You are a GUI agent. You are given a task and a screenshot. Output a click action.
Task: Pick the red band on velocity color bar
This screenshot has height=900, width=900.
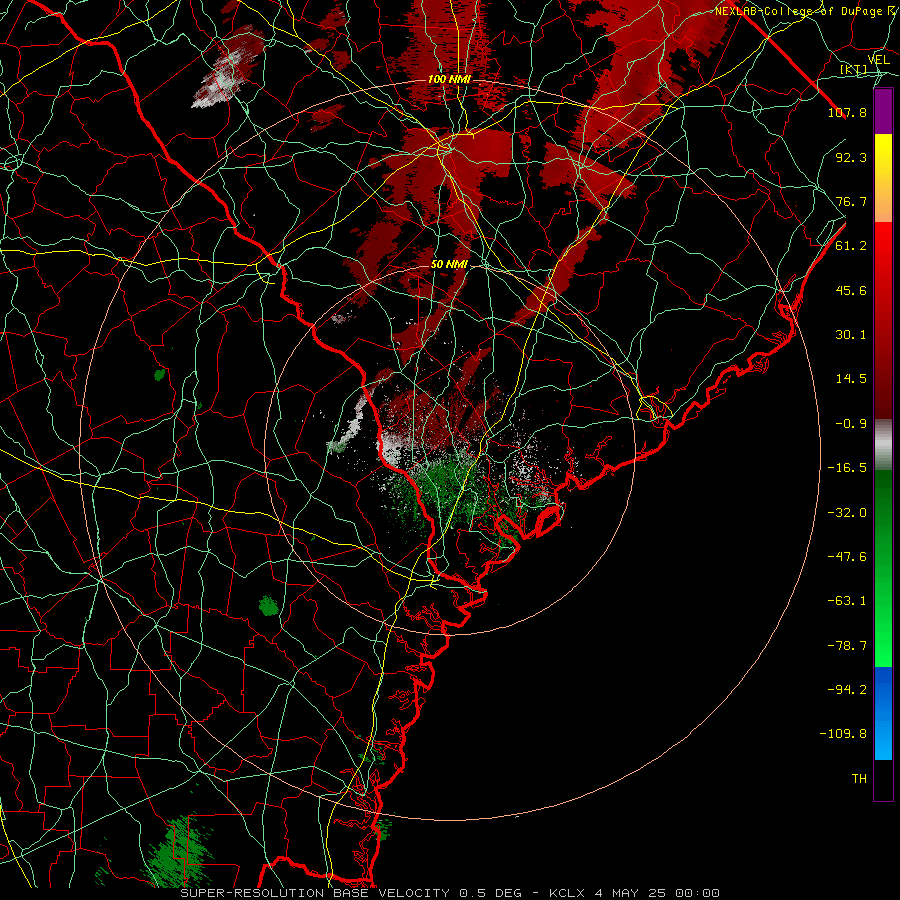pyautogui.click(x=883, y=320)
